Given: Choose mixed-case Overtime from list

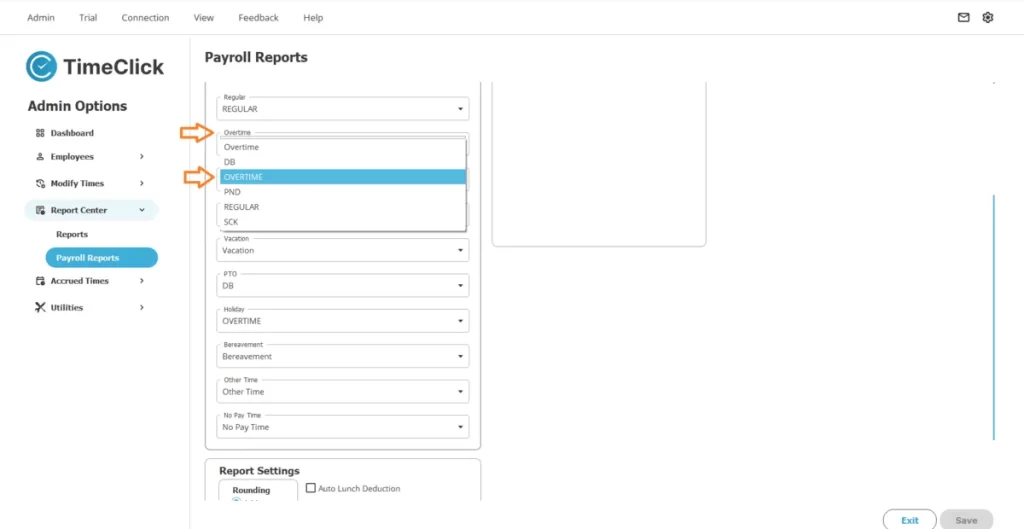Looking at the screenshot, I should click(342, 148).
